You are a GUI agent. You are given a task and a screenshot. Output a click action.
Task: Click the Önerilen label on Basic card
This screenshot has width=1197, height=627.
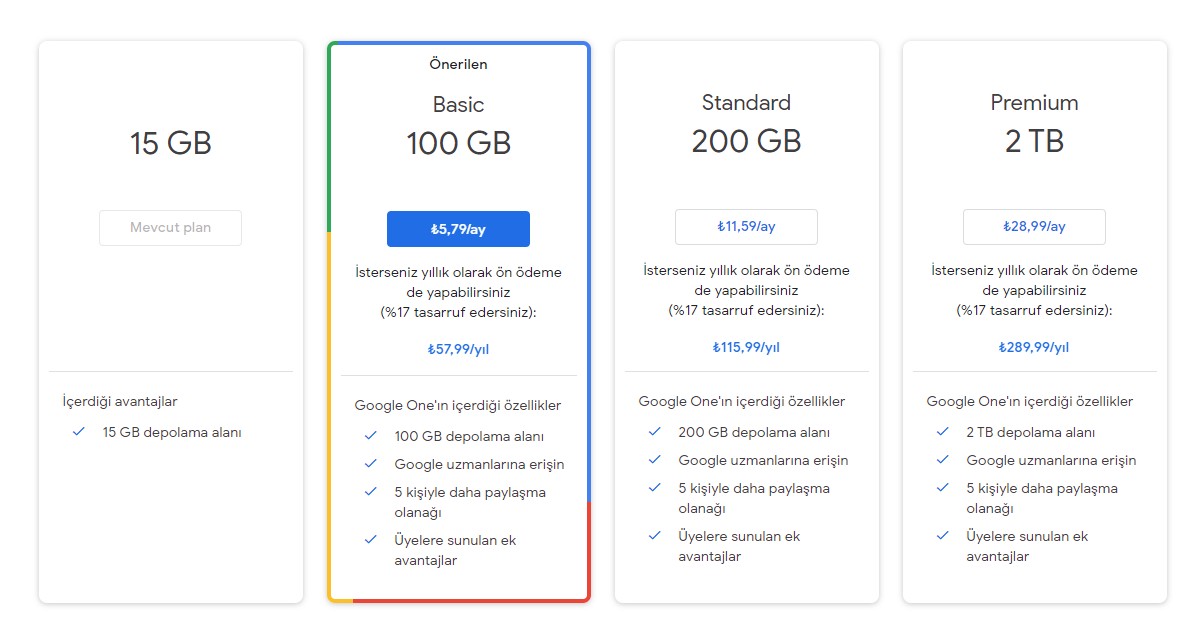(x=458, y=65)
